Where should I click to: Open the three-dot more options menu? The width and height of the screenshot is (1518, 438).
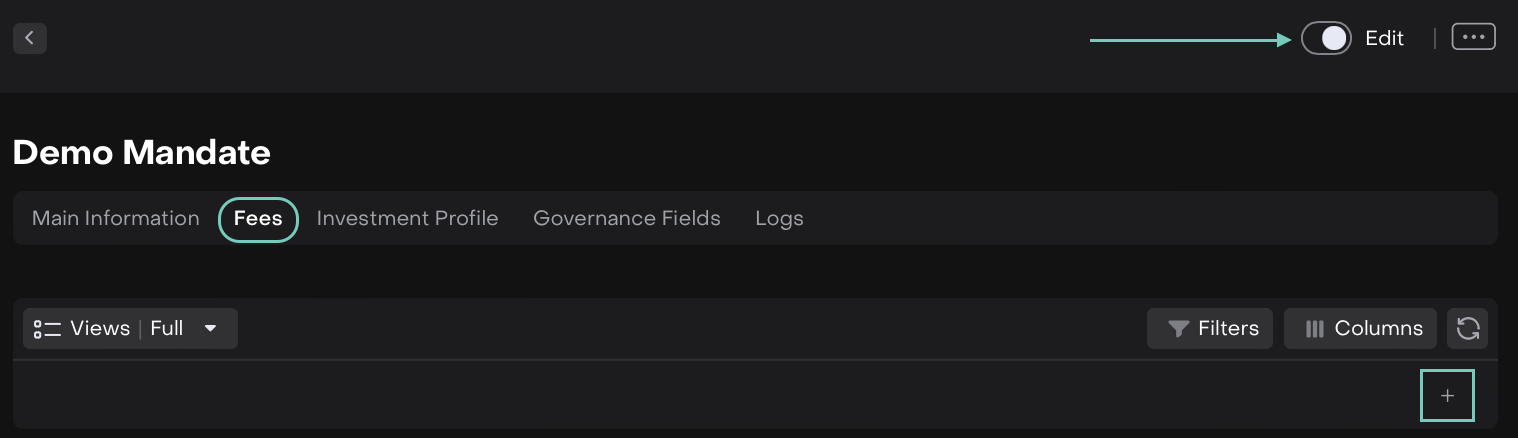pos(1473,37)
